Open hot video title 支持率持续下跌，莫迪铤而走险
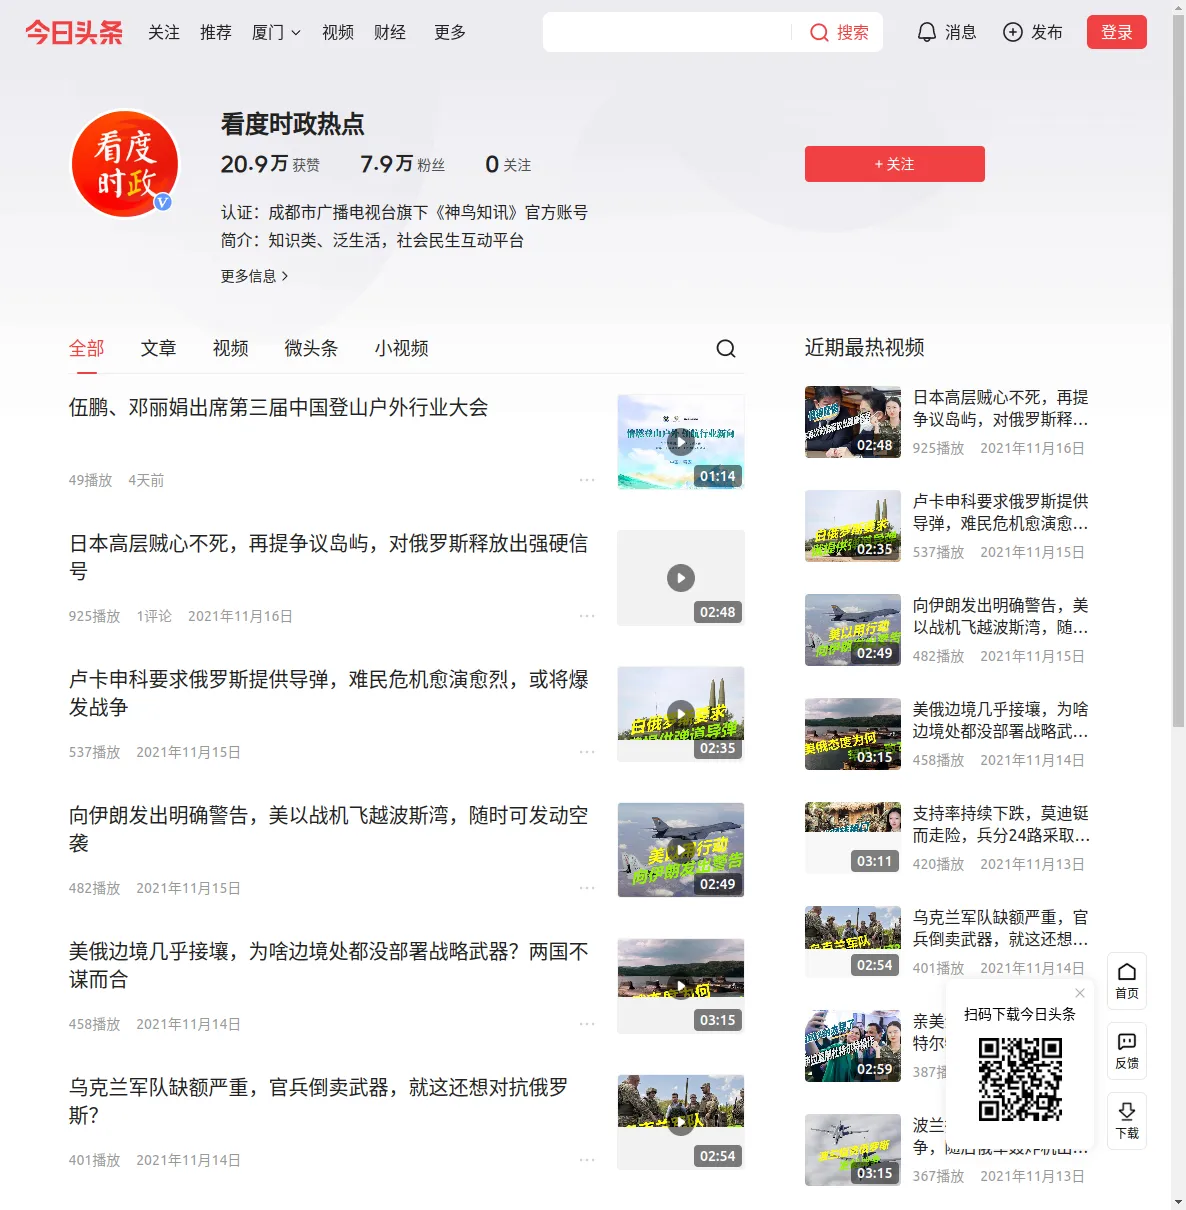This screenshot has height=1210, width=1186. [x=1001, y=824]
